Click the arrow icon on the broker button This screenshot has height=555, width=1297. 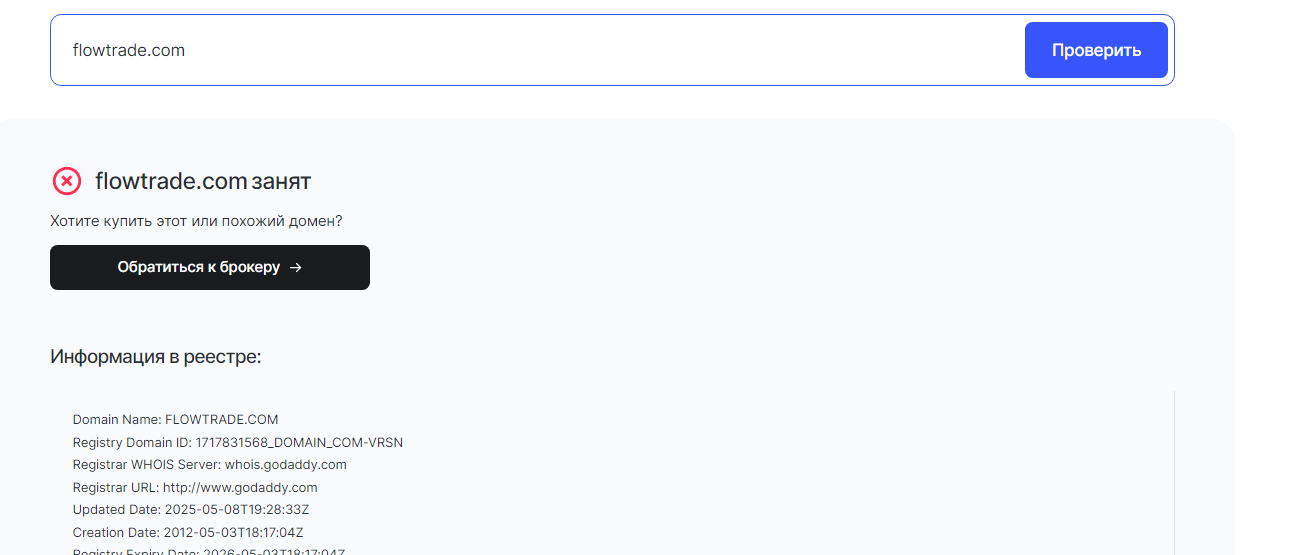coord(295,268)
